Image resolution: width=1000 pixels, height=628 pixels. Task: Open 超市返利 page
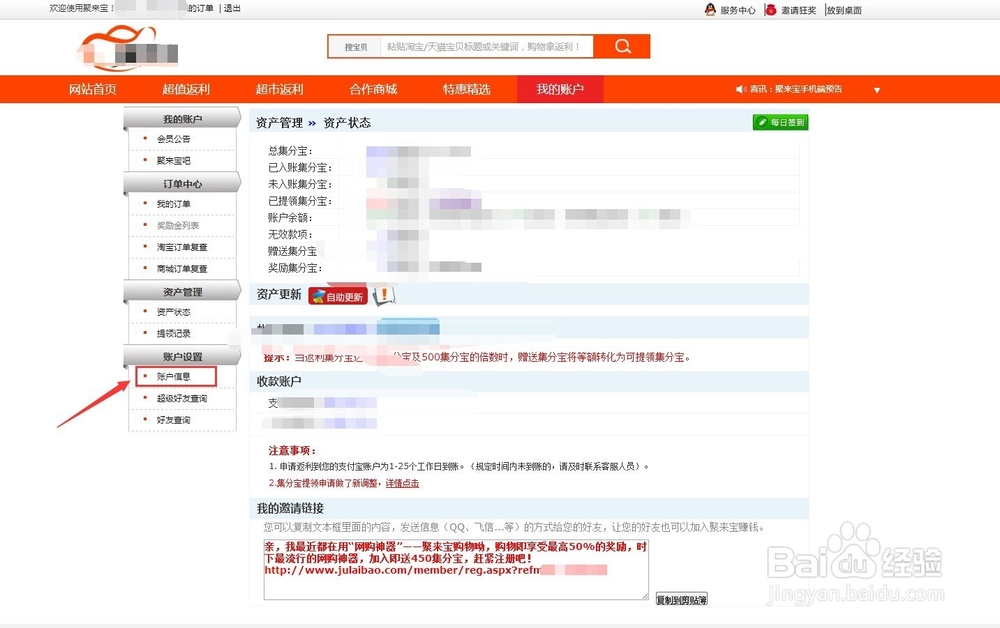click(x=280, y=89)
